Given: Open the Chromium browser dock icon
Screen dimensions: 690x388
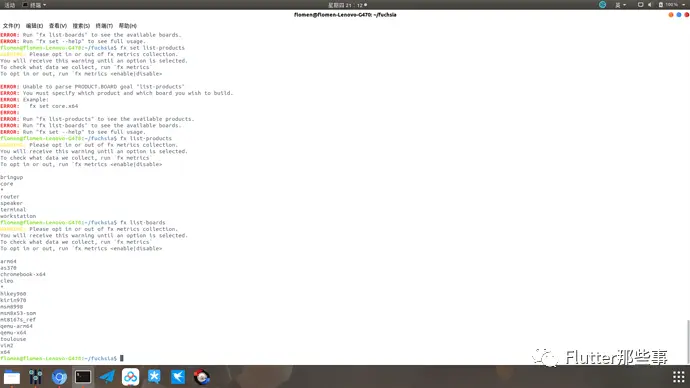Looking at the screenshot, I should (59, 377).
